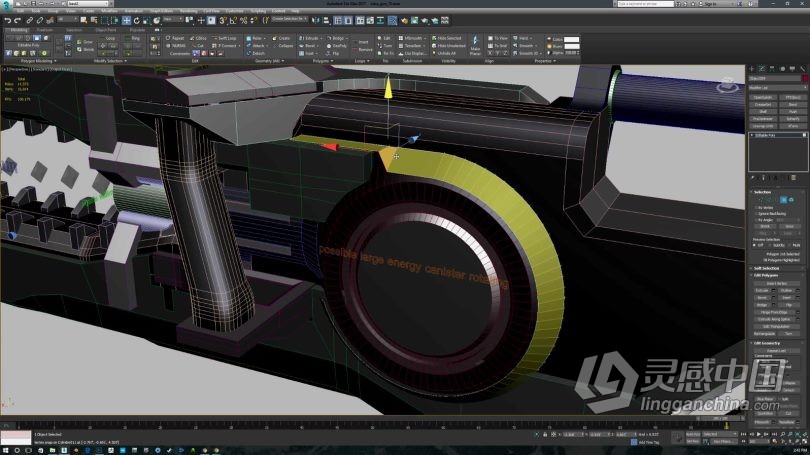Click Make Planar in ribbon Align panel

click(475, 45)
